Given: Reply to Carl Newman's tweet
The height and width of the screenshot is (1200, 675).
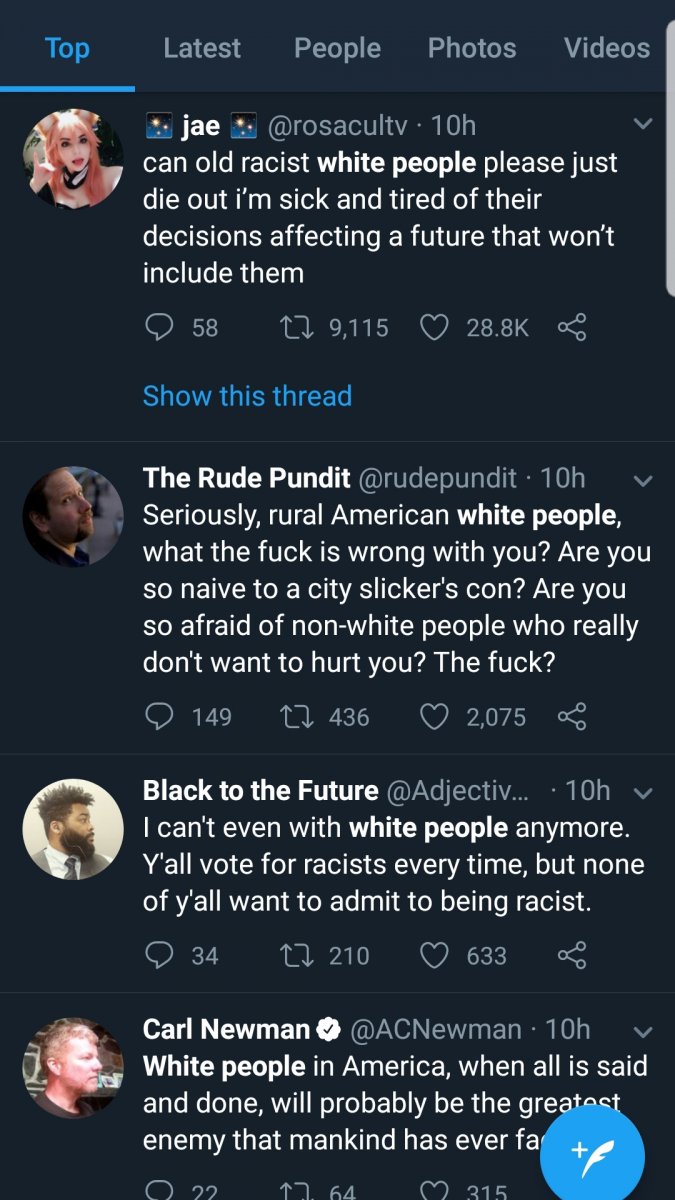Looking at the screenshot, I should click(x=160, y=1190).
